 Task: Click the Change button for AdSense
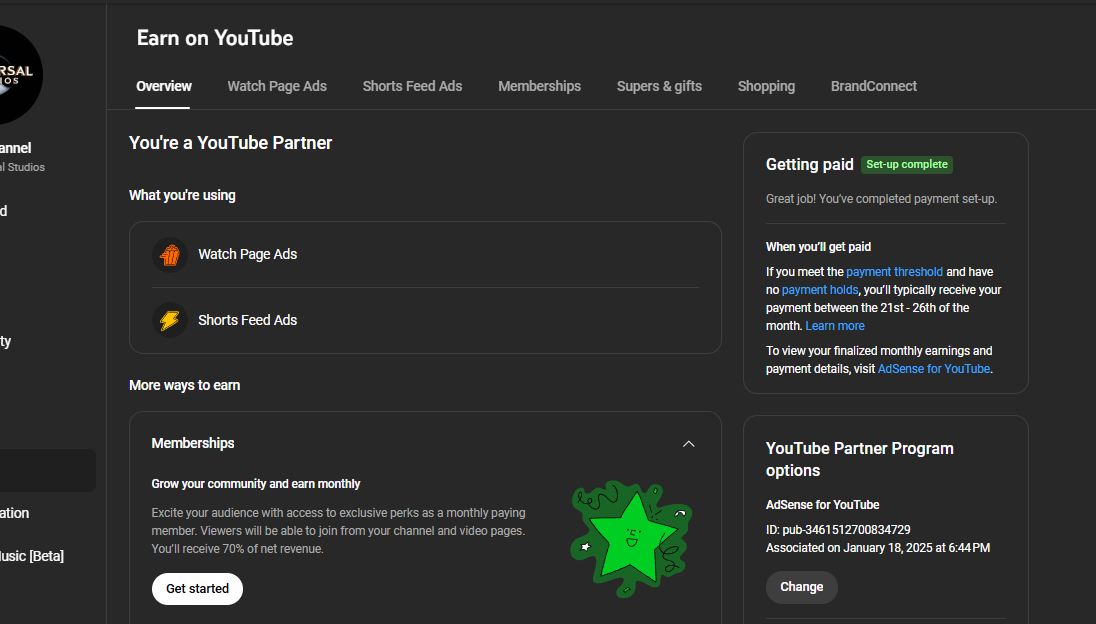[802, 587]
